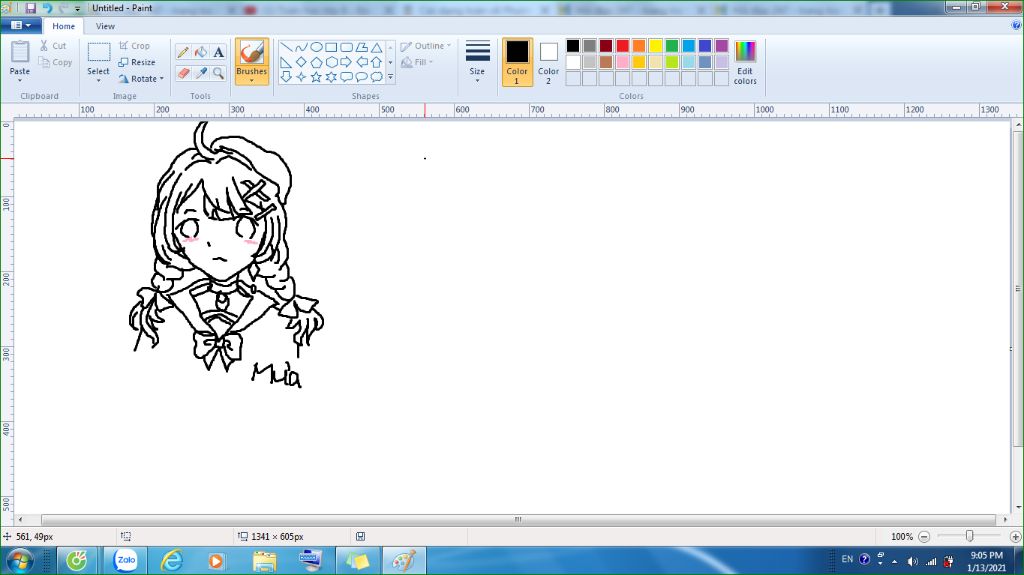
Task: Open the Windows Start button
Action: pos(19,561)
